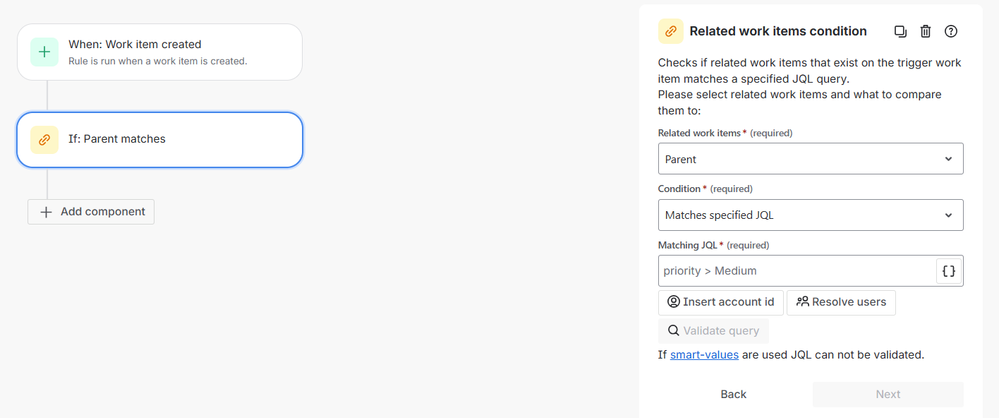Open the smart-values link
The width and height of the screenshot is (999, 418).
tap(705, 354)
